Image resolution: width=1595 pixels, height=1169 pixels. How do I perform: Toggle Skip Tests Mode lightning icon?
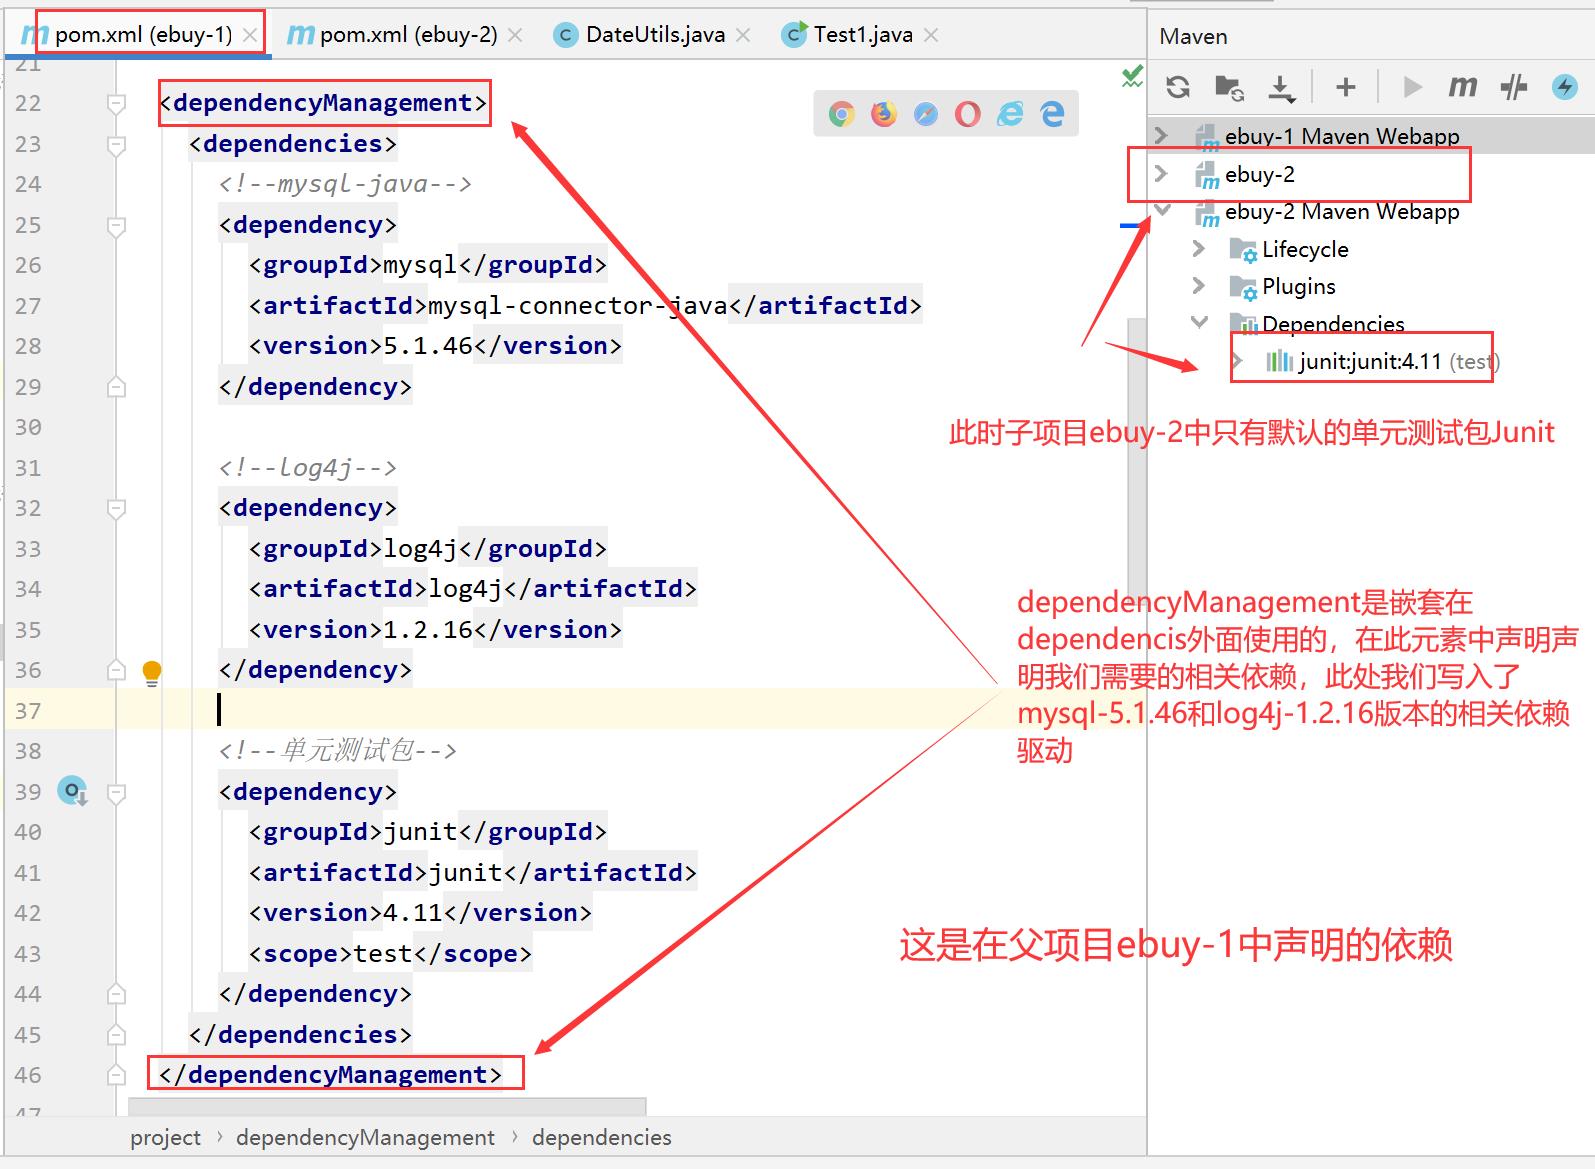point(1565,87)
